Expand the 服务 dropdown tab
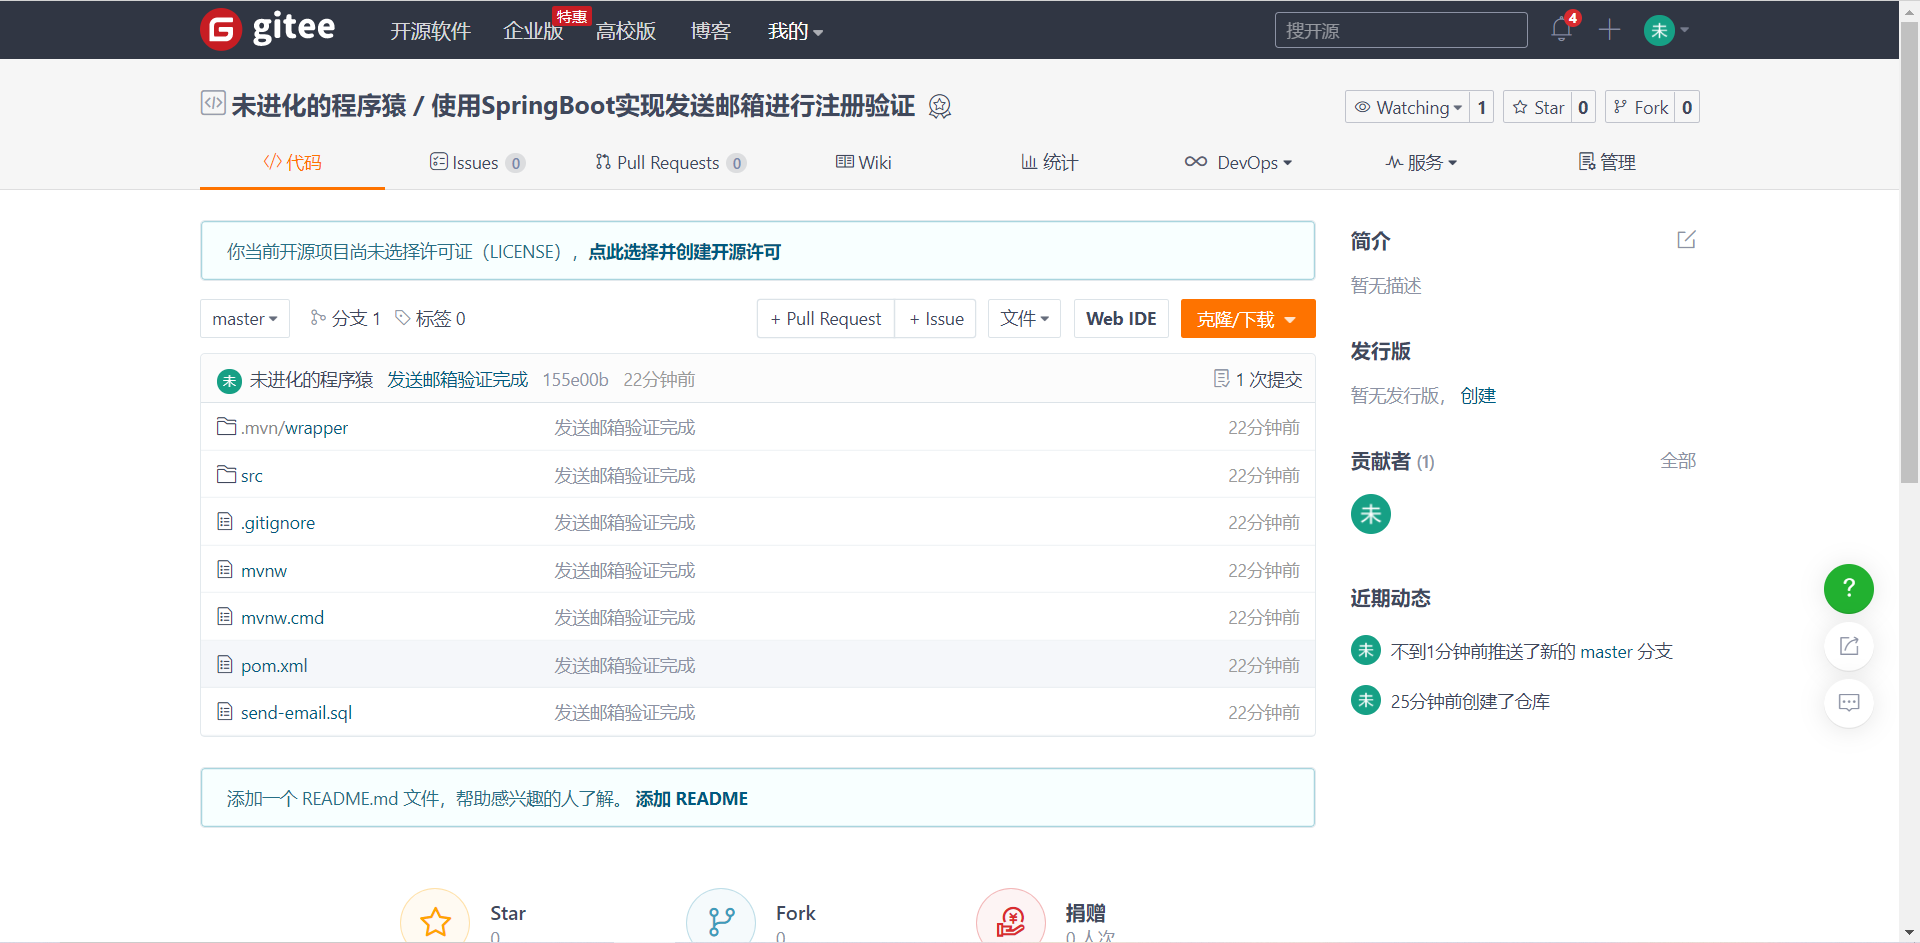Image resolution: width=1920 pixels, height=943 pixels. coord(1421,162)
